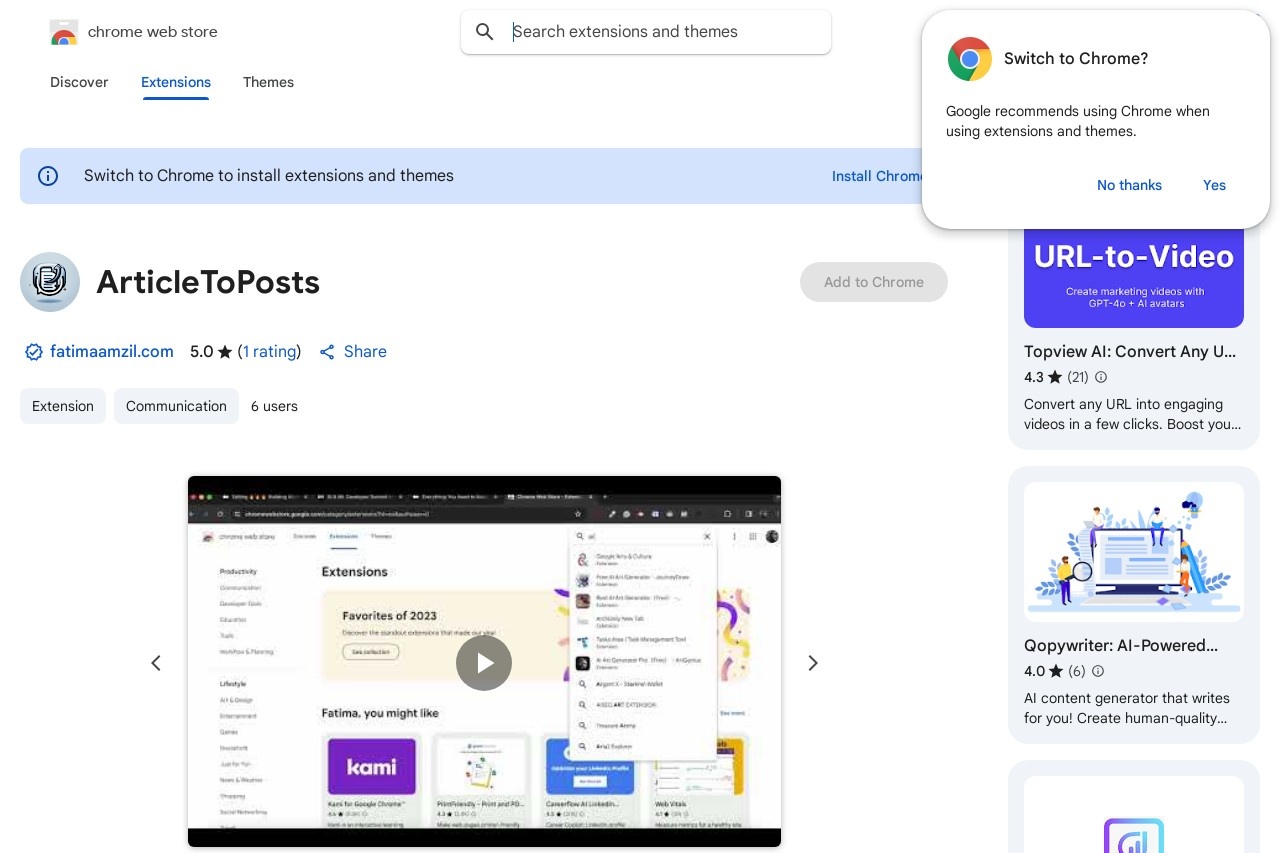Open the Themes tab

point(268,82)
